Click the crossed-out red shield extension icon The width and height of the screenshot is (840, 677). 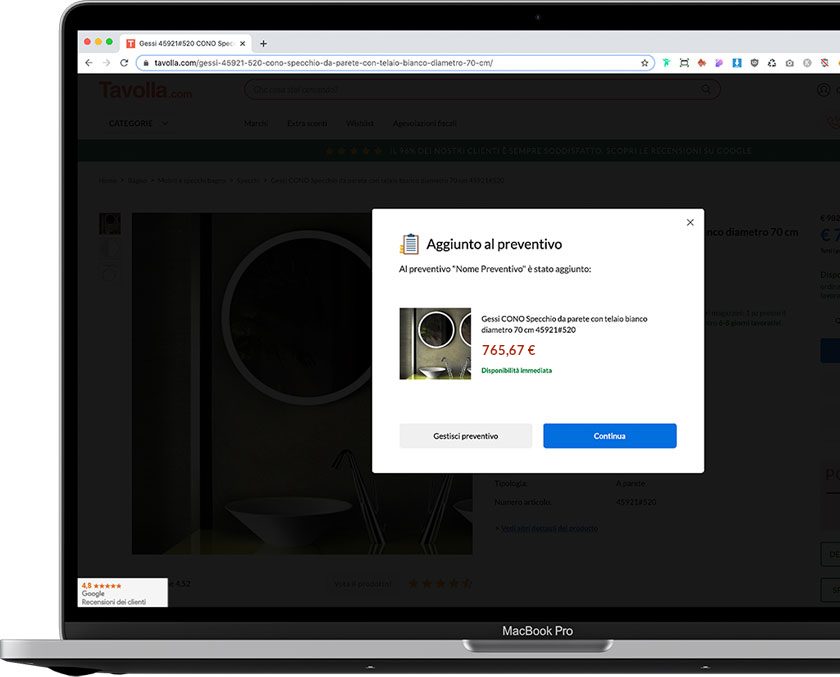click(824, 63)
